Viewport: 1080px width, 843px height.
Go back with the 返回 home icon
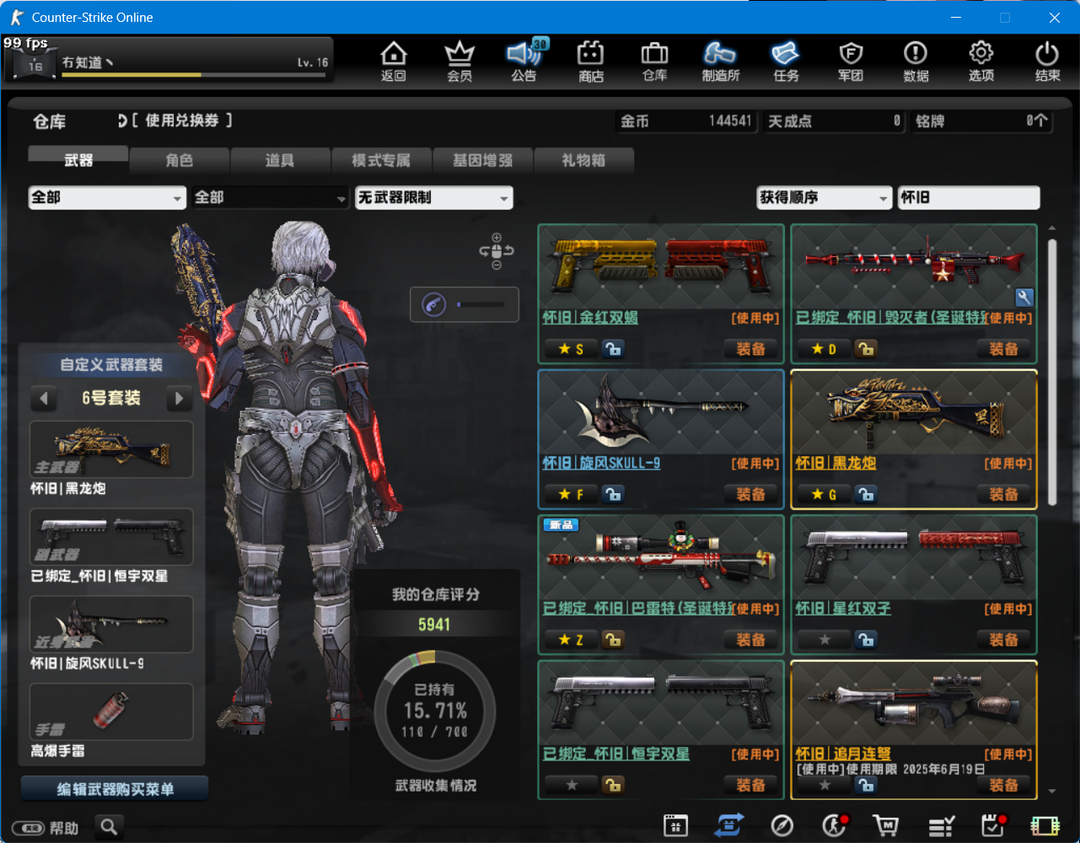point(393,61)
